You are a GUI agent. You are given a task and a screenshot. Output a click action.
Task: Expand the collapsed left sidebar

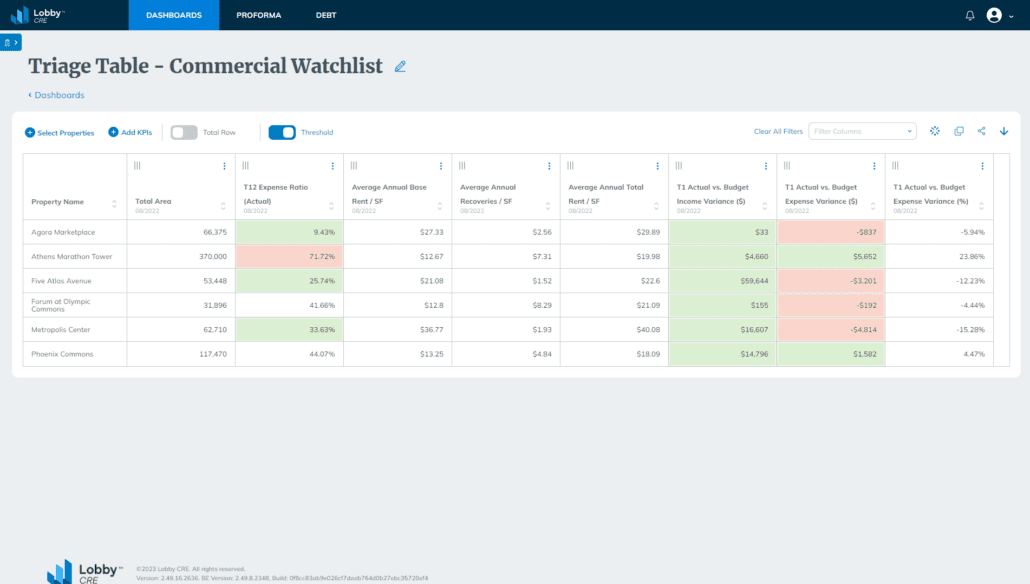pyautogui.click(x=10, y=43)
